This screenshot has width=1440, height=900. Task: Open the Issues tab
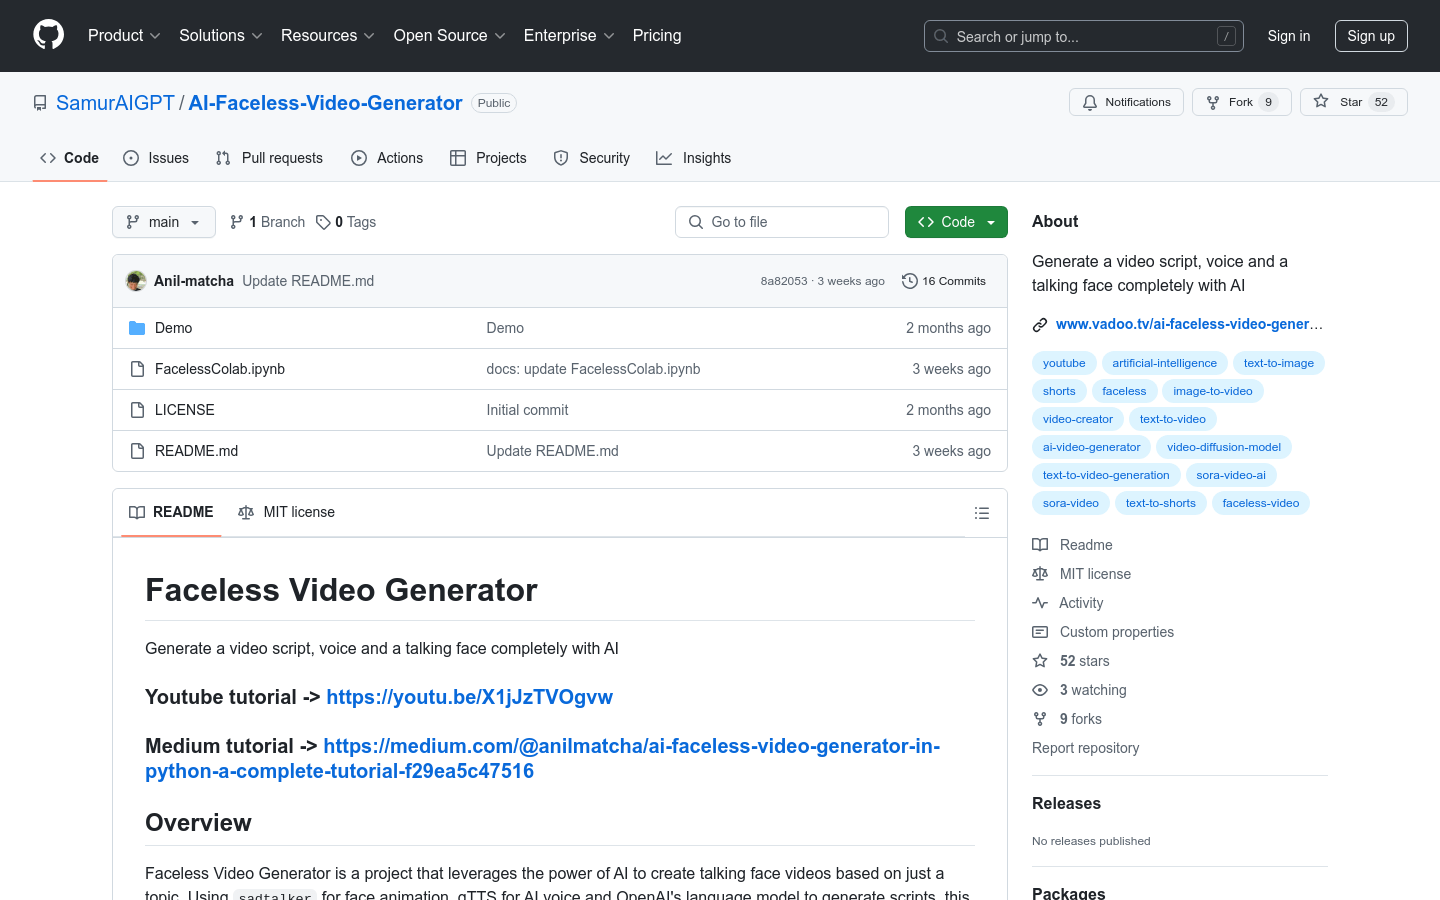coord(156,158)
